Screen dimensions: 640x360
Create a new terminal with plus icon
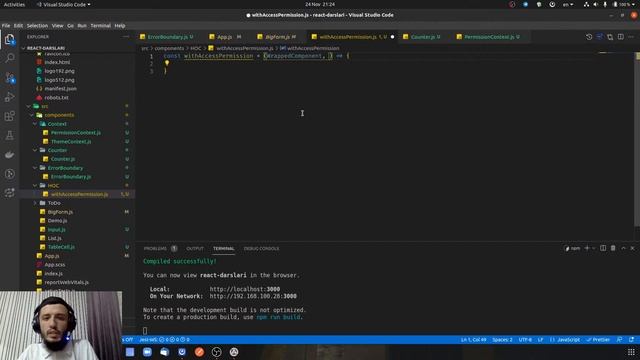coord(587,248)
